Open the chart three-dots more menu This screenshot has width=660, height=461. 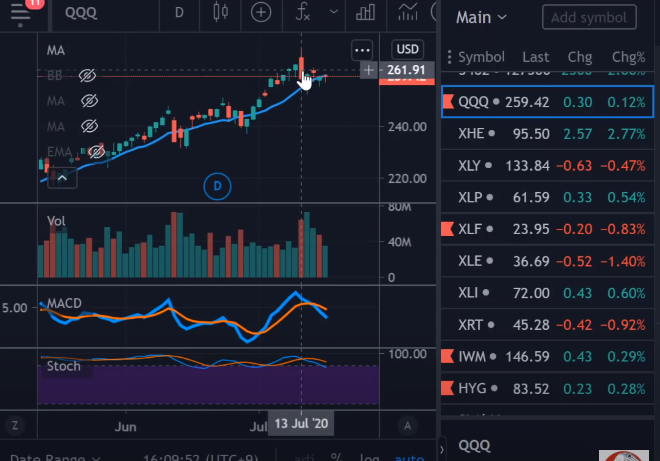tap(362, 51)
